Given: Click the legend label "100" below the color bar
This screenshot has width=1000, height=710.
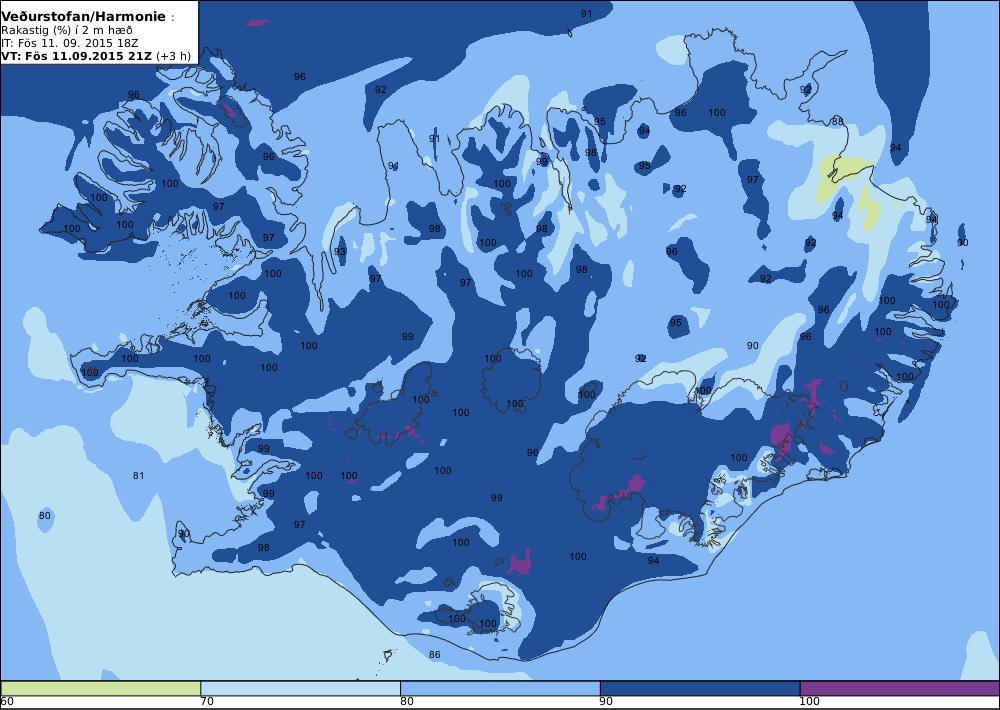Looking at the screenshot, I should coord(809,702).
